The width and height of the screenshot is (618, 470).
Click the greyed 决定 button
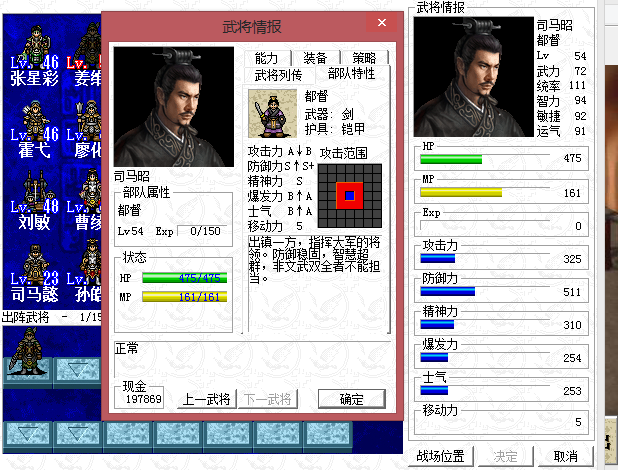505,456
